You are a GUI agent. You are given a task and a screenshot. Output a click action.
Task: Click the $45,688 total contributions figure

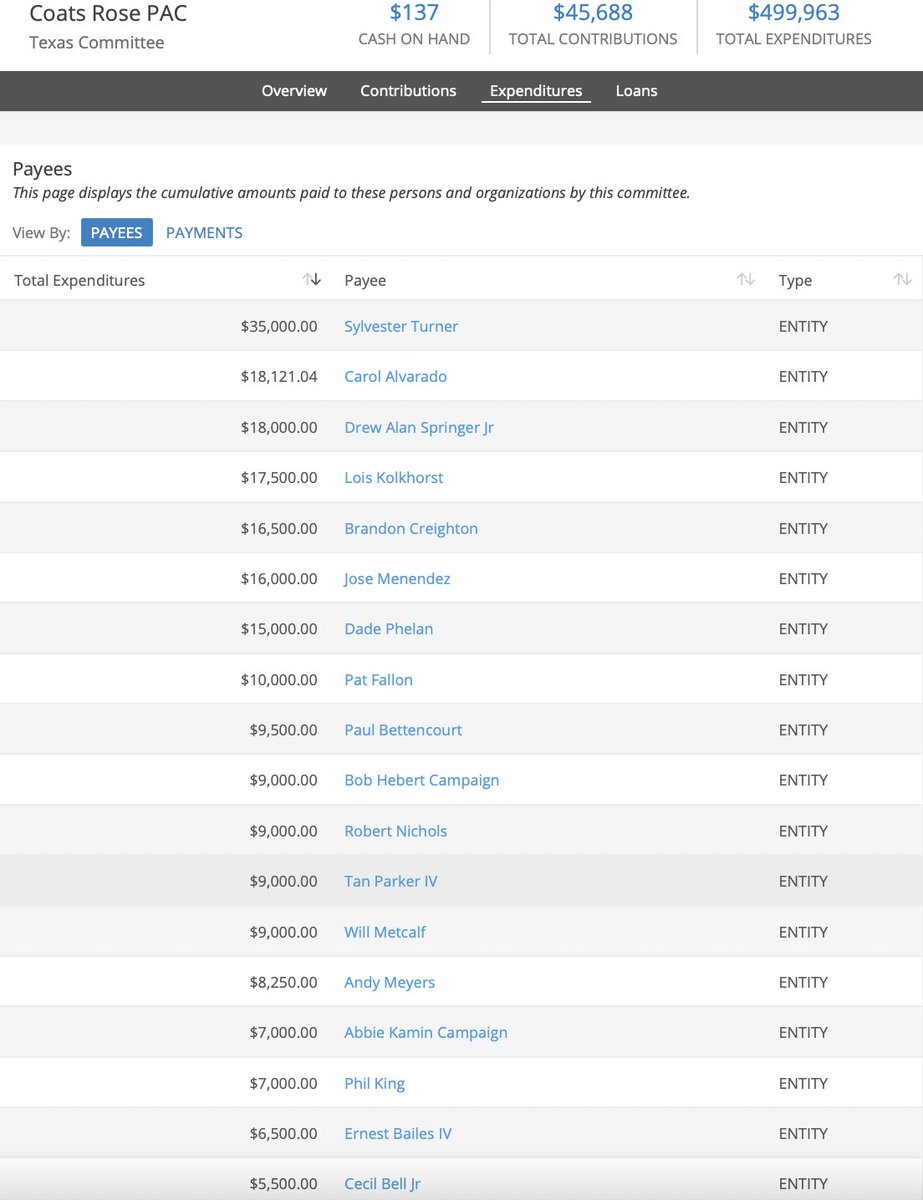click(x=592, y=13)
